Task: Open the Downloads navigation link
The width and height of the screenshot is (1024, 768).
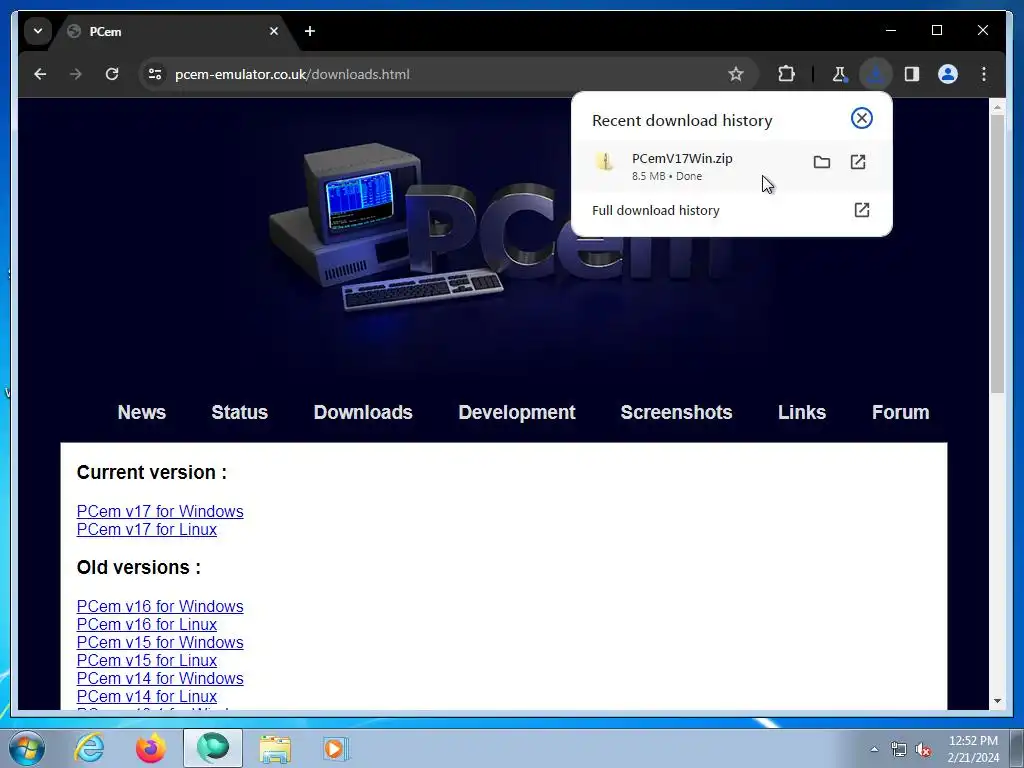Action: 363,413
